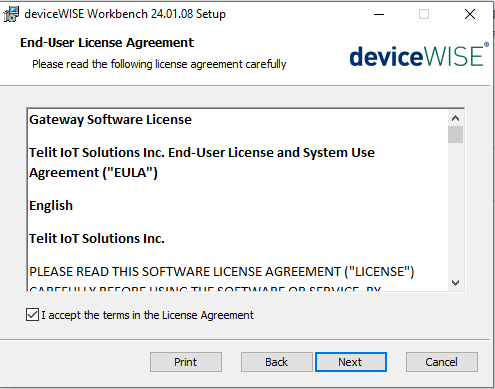The image size is (495, 389).
Task: Click the 'Gateway Software License' heading text
Action: point(110,120)
